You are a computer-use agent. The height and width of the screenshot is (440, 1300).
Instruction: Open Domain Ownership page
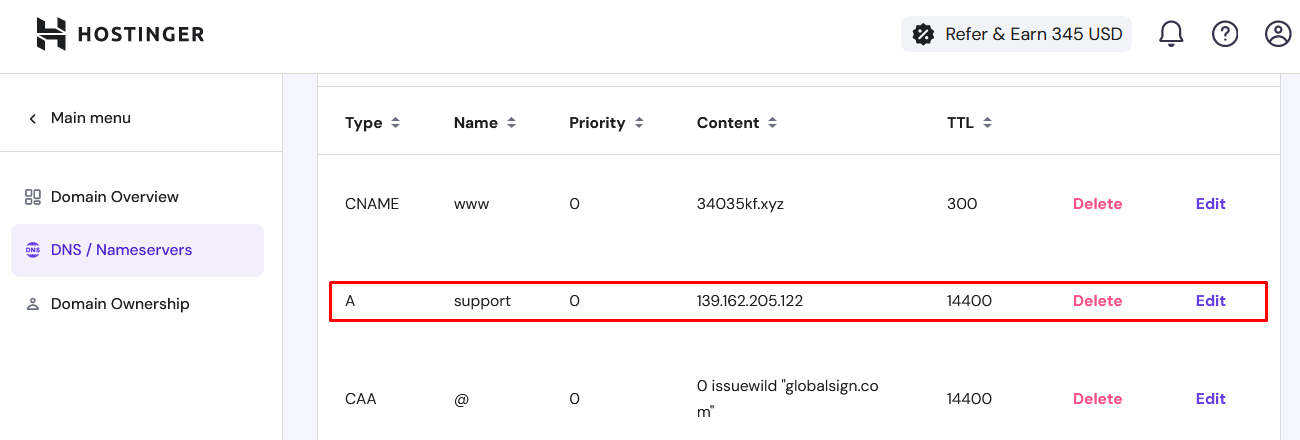click(120, 304)
